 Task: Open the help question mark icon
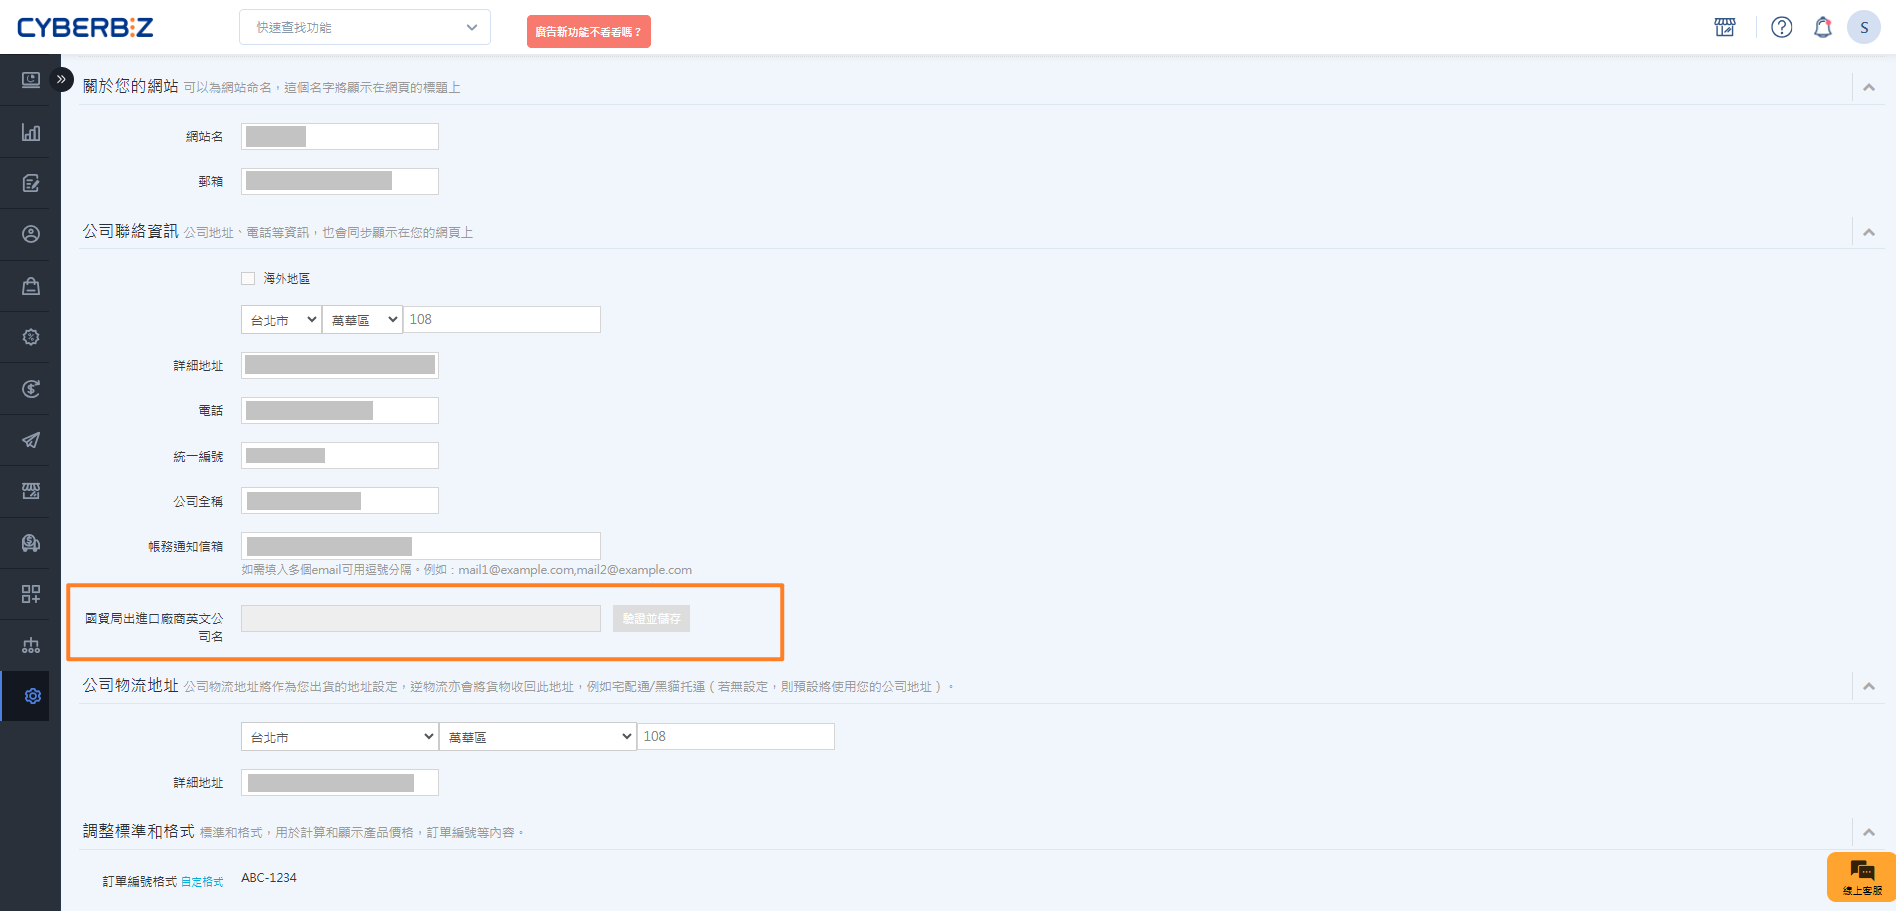coord(1781,27)
